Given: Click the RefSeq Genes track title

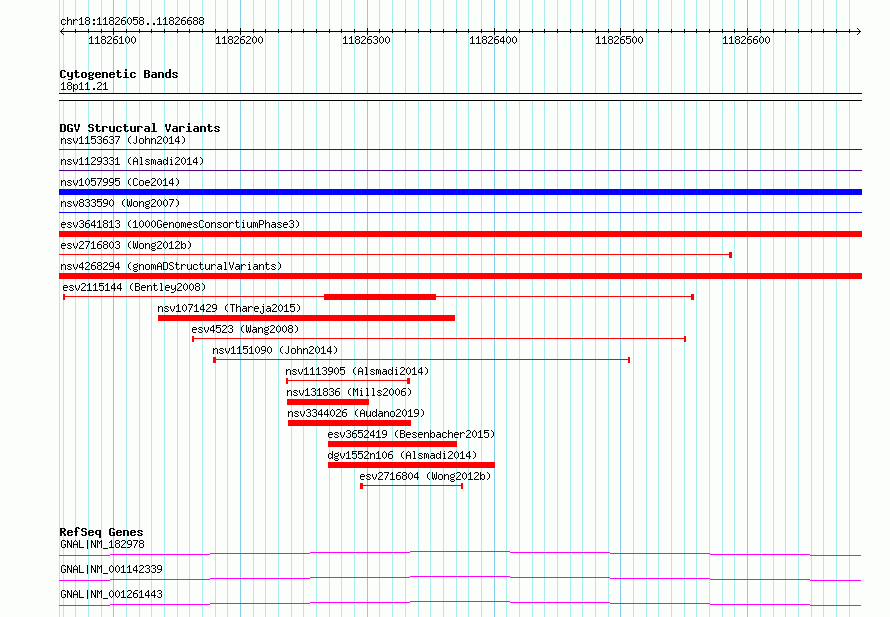Looking at the screenshot, I should pyautogui.click(x=102, y=532).
